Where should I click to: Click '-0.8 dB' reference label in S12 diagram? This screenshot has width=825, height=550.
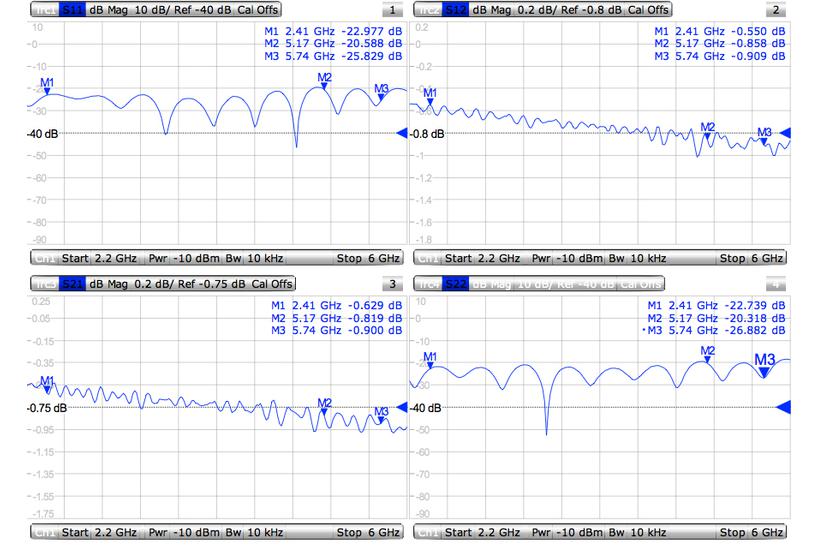427,134
